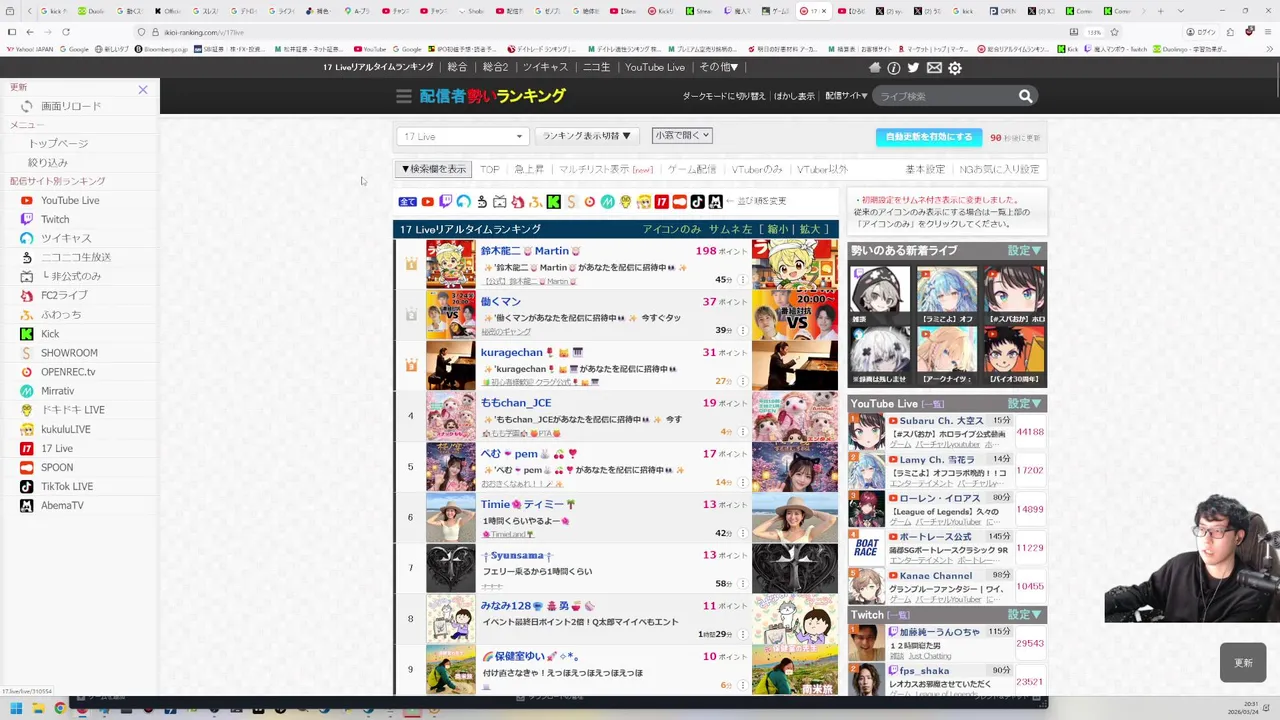Click 並び順を変更 link
1280x720 pixels.
pyautogui.click(x=762, y=202)
